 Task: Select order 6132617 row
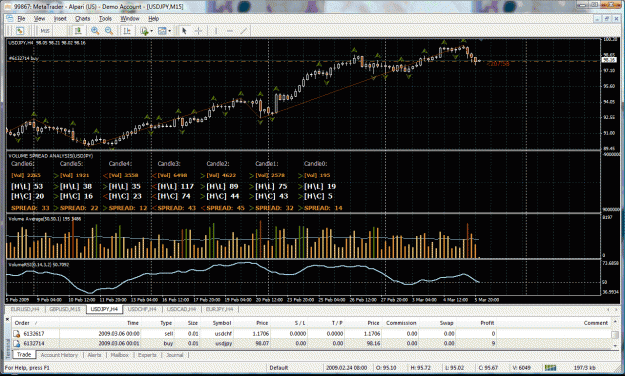pyautogui.click(x=311, y=334)
